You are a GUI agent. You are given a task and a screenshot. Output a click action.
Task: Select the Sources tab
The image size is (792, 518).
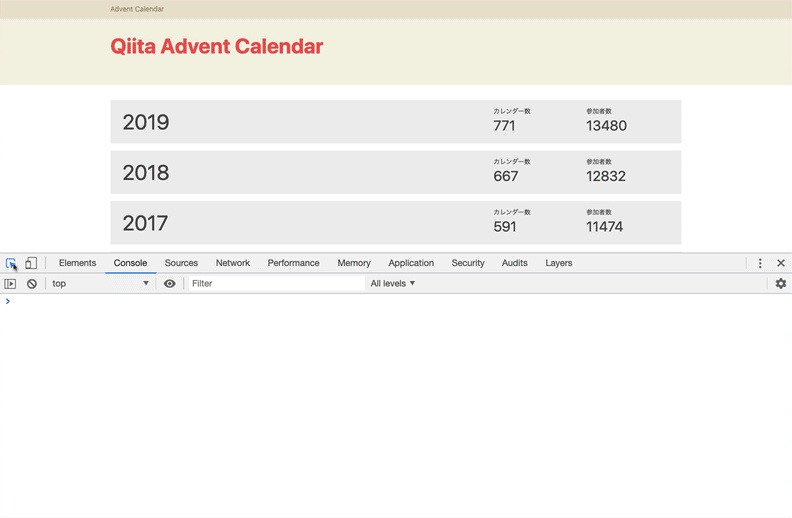[181, 263]
